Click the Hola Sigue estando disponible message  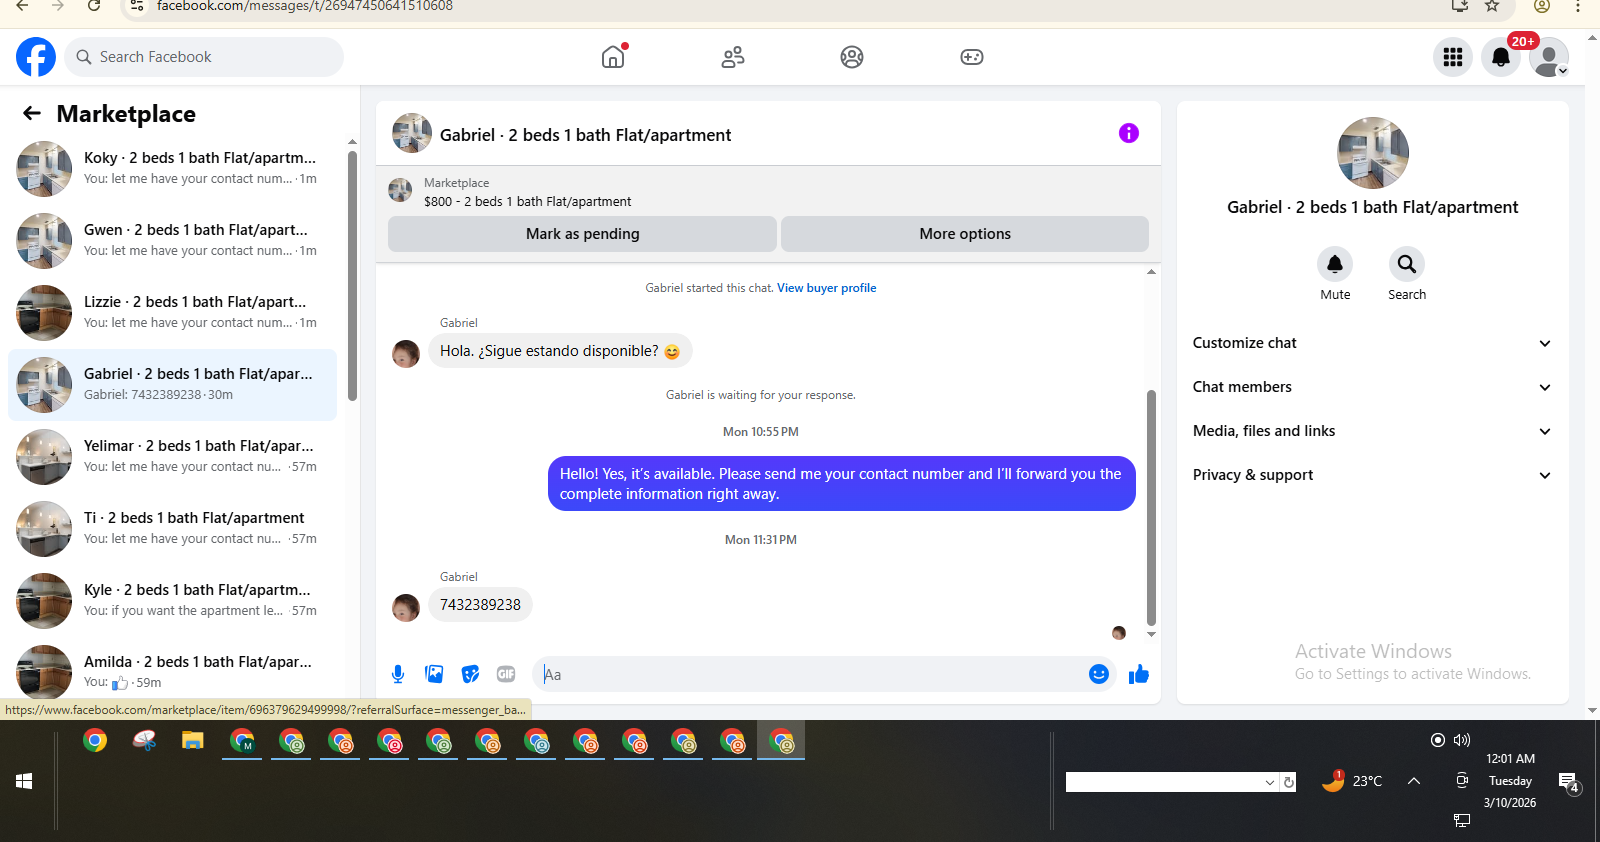coord(560,351)
